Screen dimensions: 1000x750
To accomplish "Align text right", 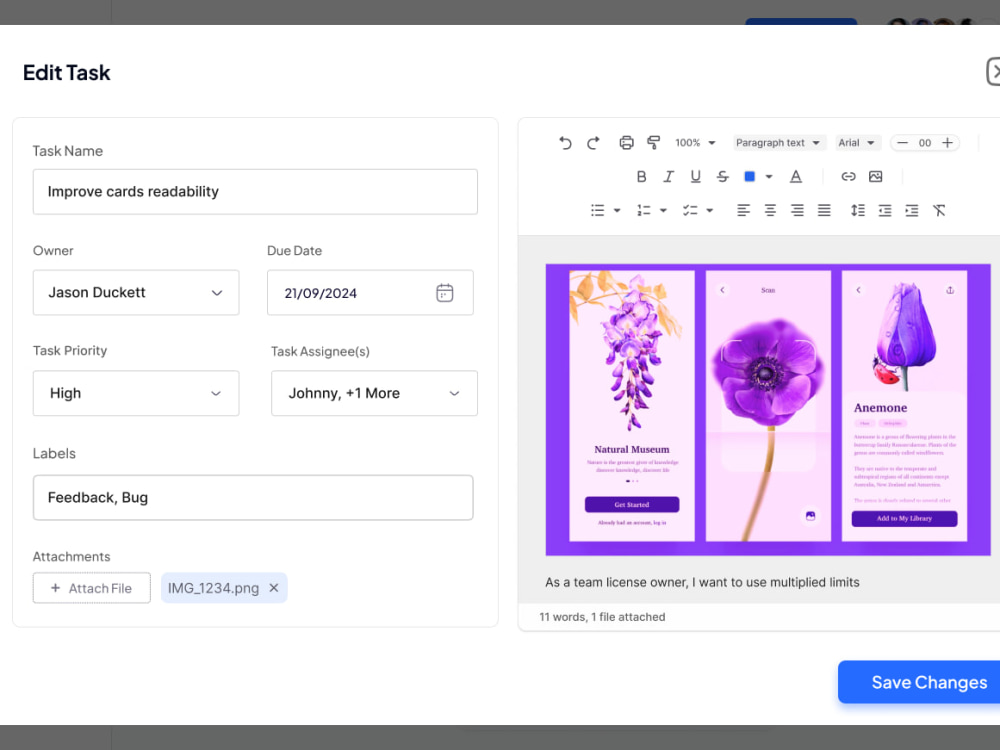I will pos(797,210).
